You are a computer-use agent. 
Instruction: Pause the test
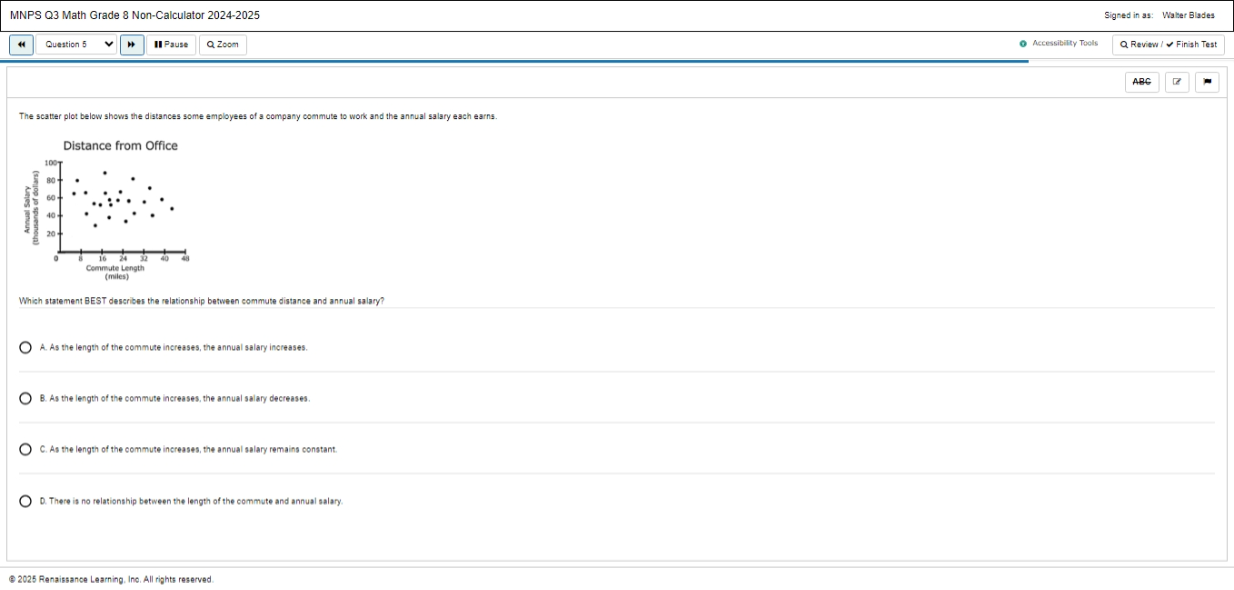[x=171, y=45]
